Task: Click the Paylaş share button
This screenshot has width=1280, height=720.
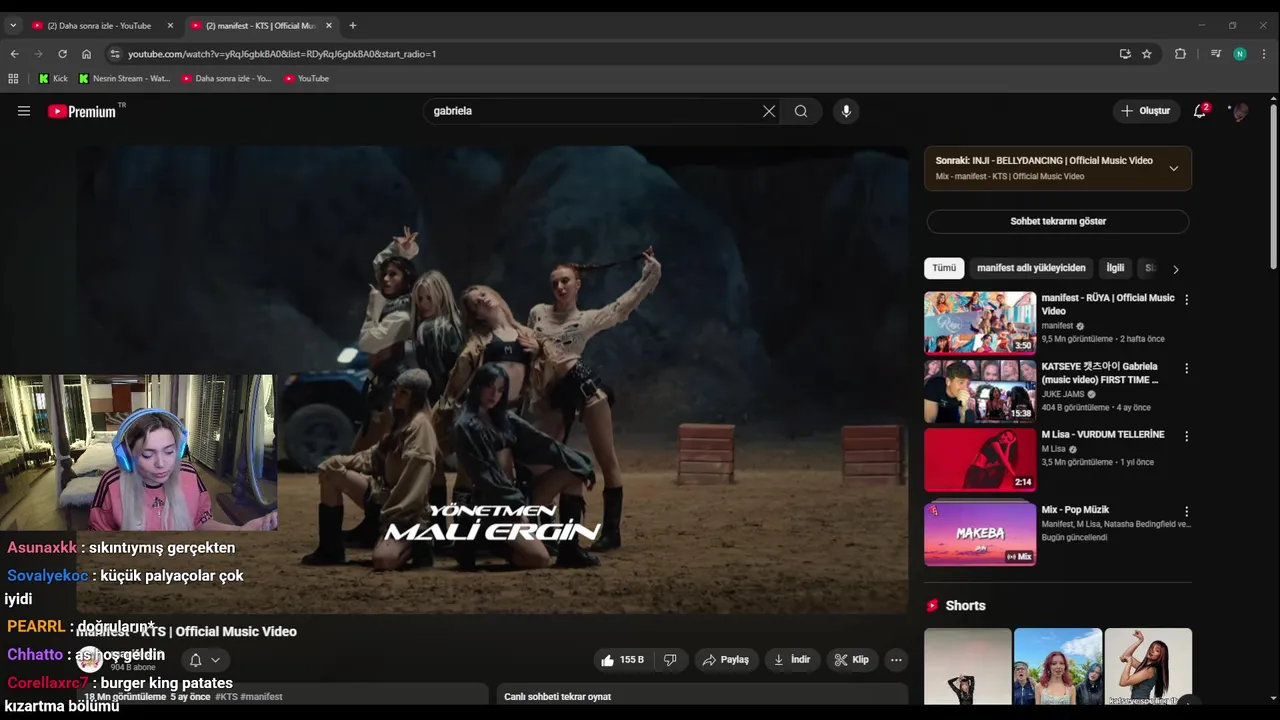Action: pos(726,660)
